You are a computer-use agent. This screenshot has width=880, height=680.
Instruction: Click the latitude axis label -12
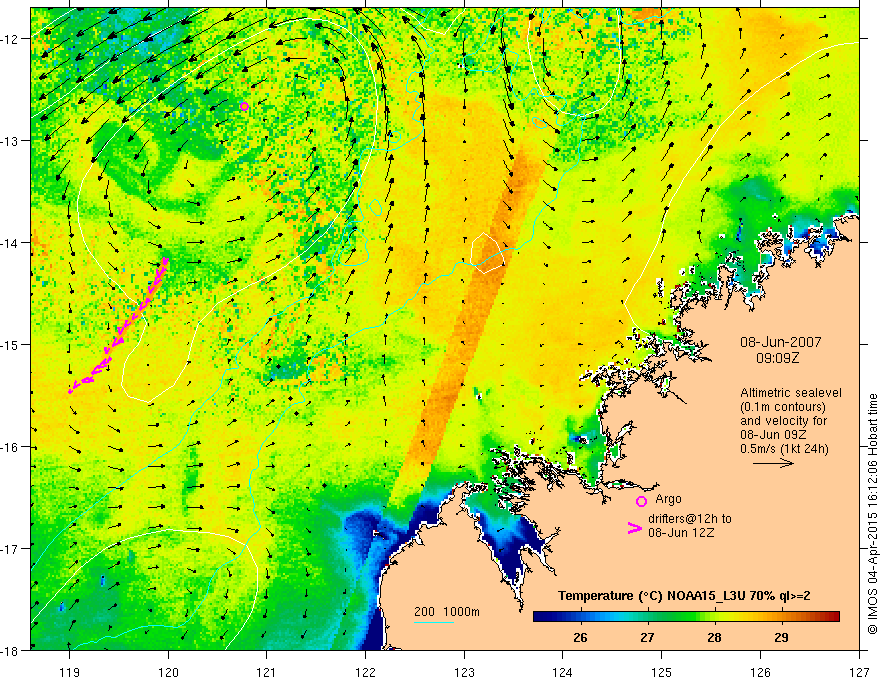(x=11, y=39)
